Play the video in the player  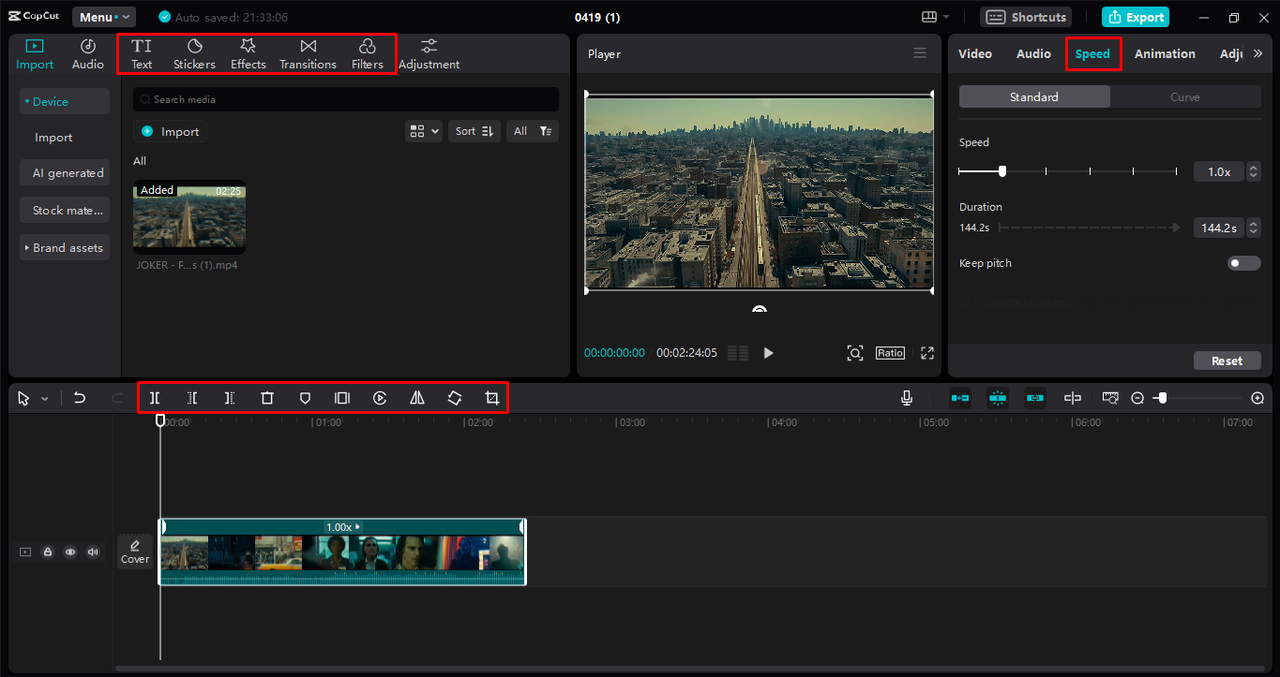coord(768,353)
